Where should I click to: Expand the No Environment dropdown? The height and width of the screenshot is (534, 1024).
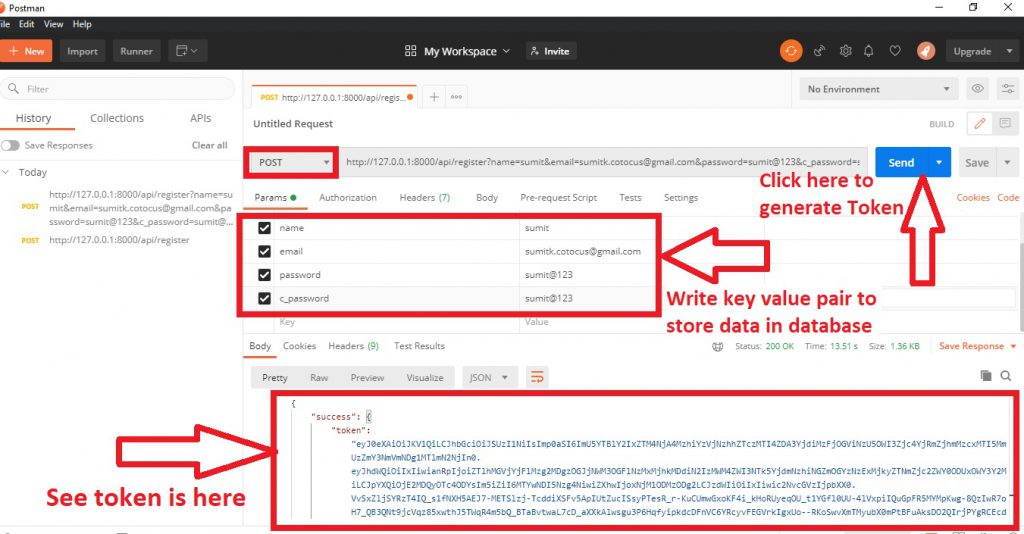click(877, 89)
